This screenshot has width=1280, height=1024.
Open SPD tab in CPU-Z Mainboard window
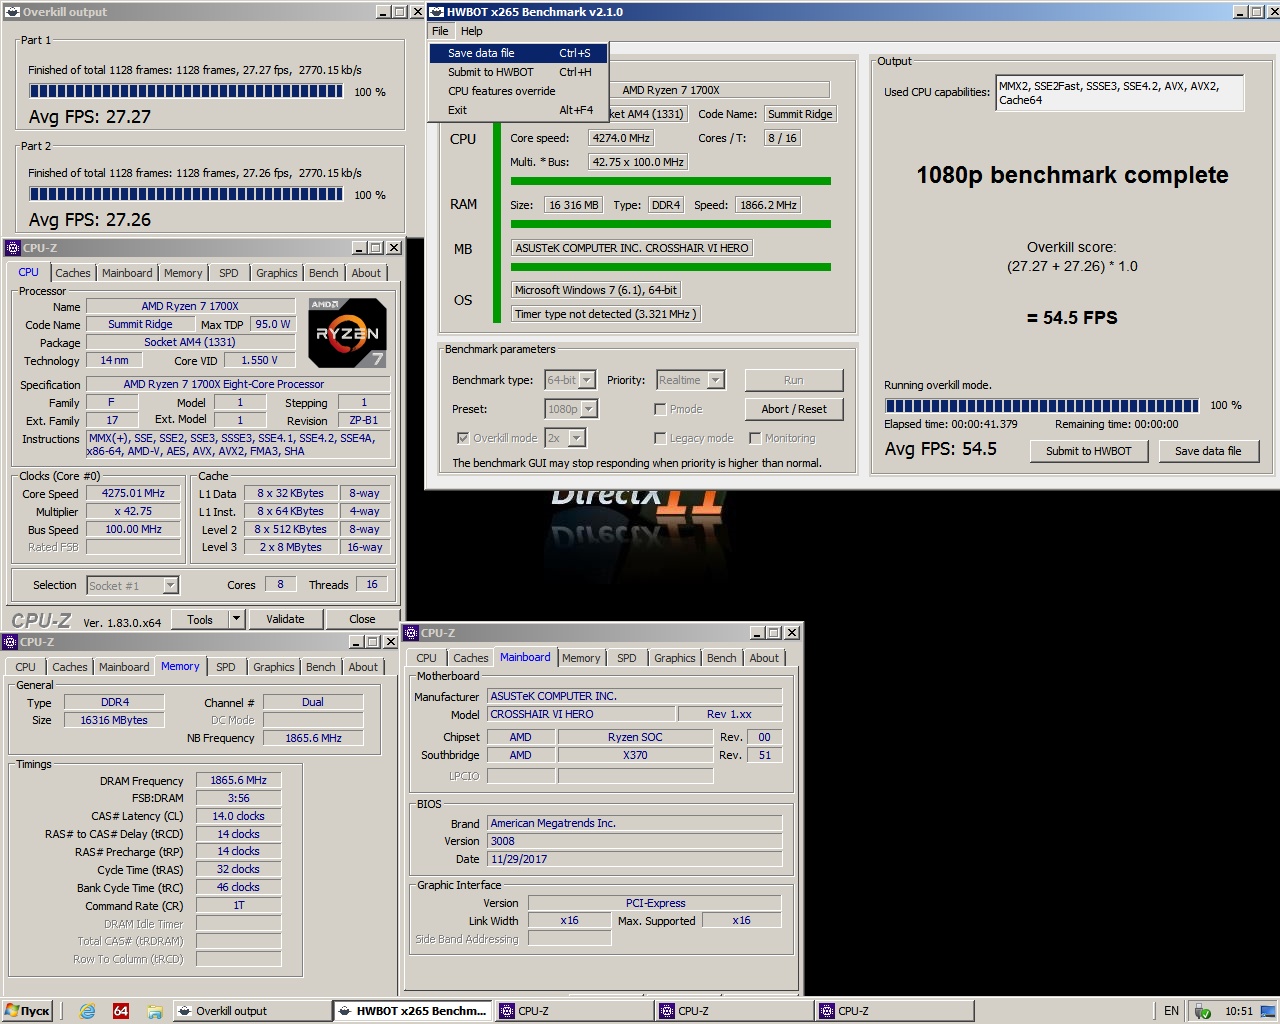(x=627, y=658)
